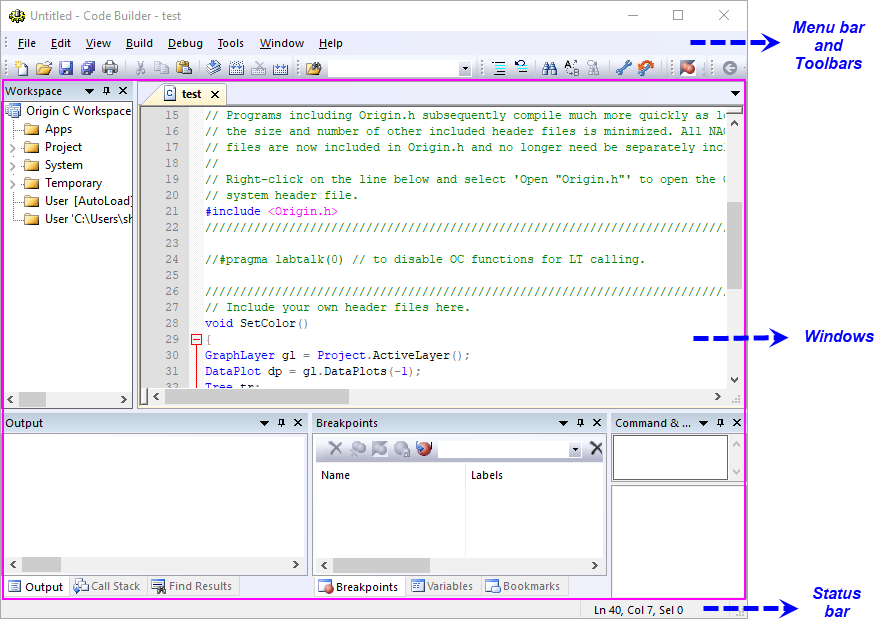
Task: Click the Print toolbar icon
Action: [110, 68]
